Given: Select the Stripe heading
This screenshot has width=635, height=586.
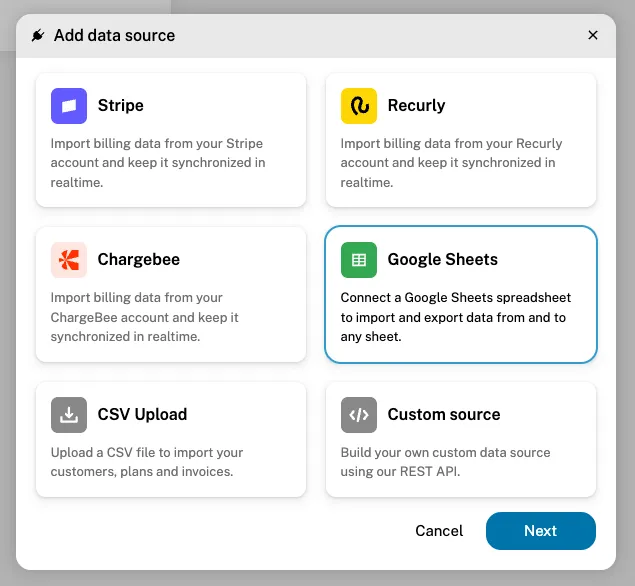Looking at the screenshot, I should click(x=121, y=105).
